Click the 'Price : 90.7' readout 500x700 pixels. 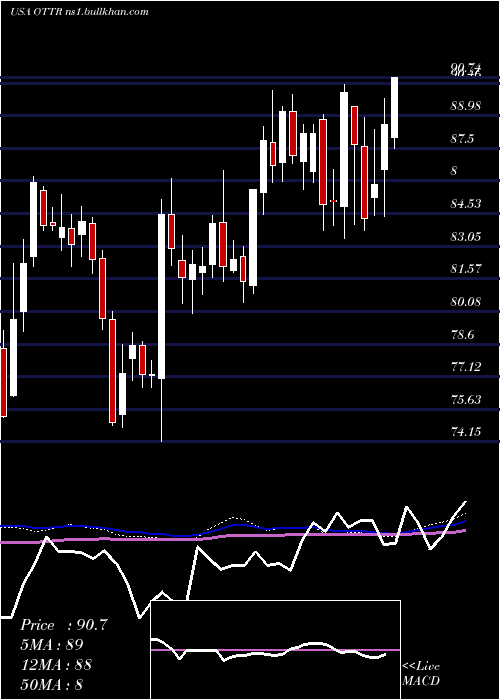tap(64, 625)
